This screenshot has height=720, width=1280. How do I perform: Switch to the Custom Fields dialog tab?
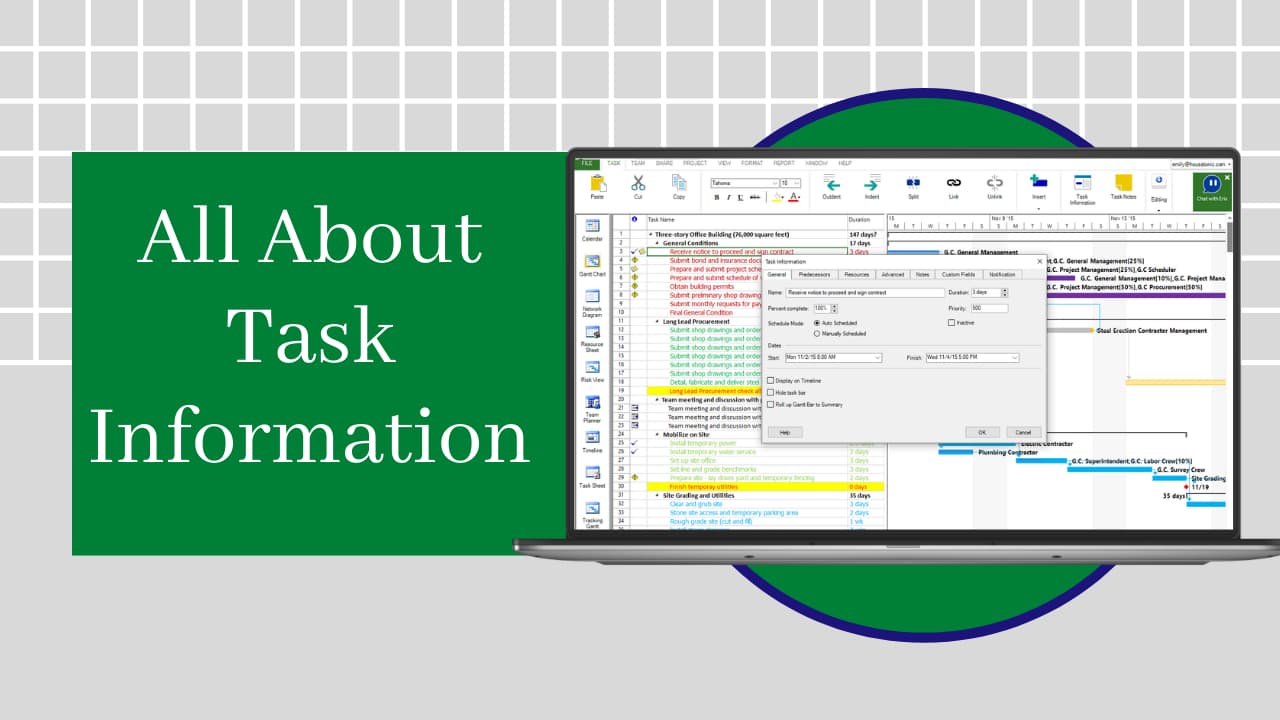click(958, 274)
